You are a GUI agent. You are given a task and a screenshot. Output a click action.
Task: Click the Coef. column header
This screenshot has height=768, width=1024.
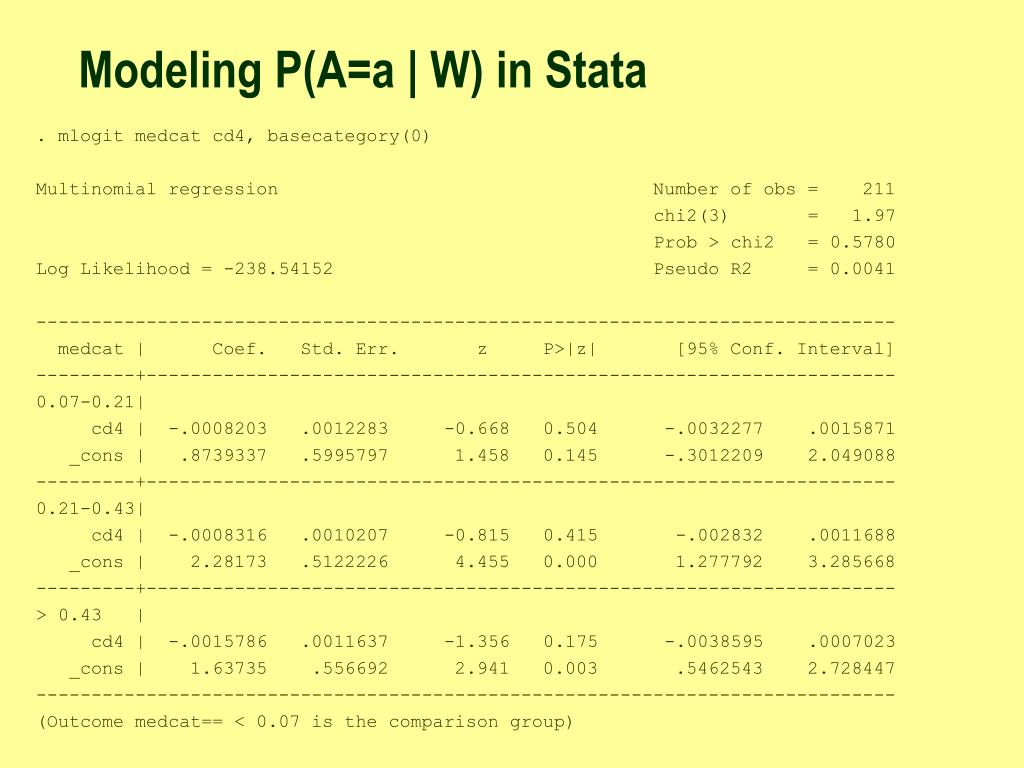click(x=239, y=349)
